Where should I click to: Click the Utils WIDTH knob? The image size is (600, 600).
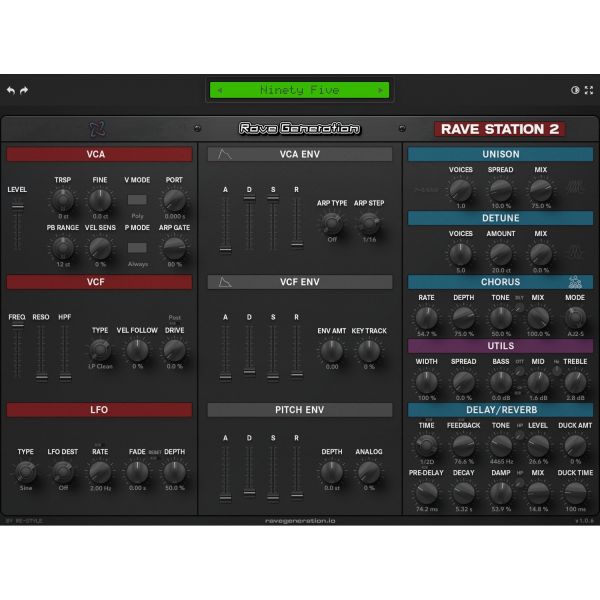coord(426,382)
